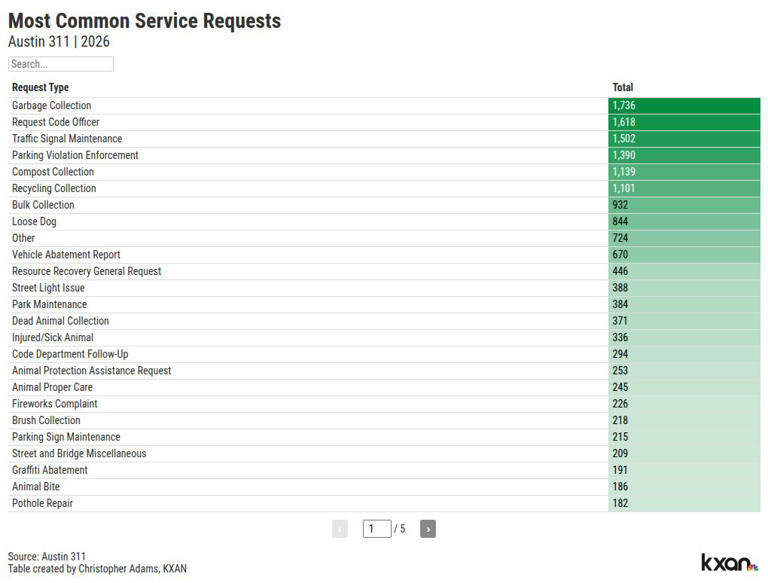This screenshot has height=583, width=768.
Task: Click the 245 total cell
Action: click(684, 388)
